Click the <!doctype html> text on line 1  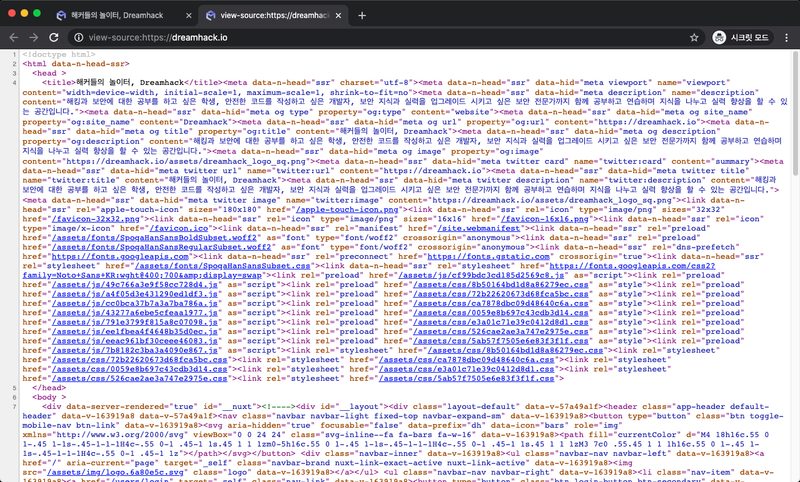point(59,55)
